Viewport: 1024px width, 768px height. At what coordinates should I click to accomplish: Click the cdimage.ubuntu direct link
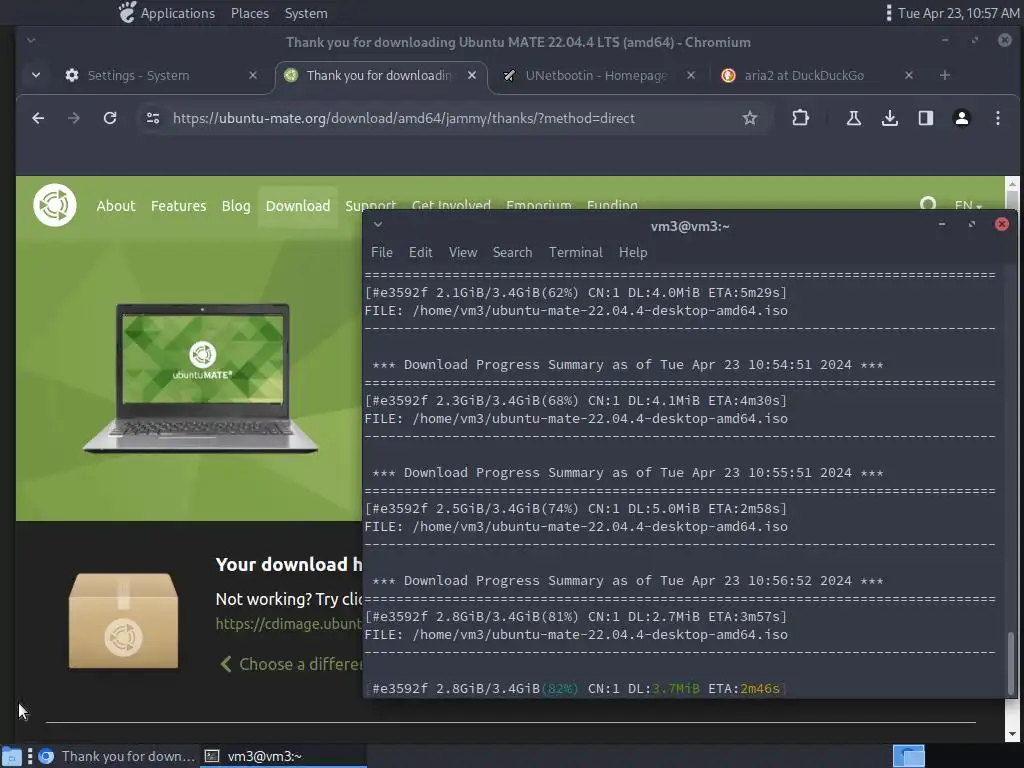(288, 624)
